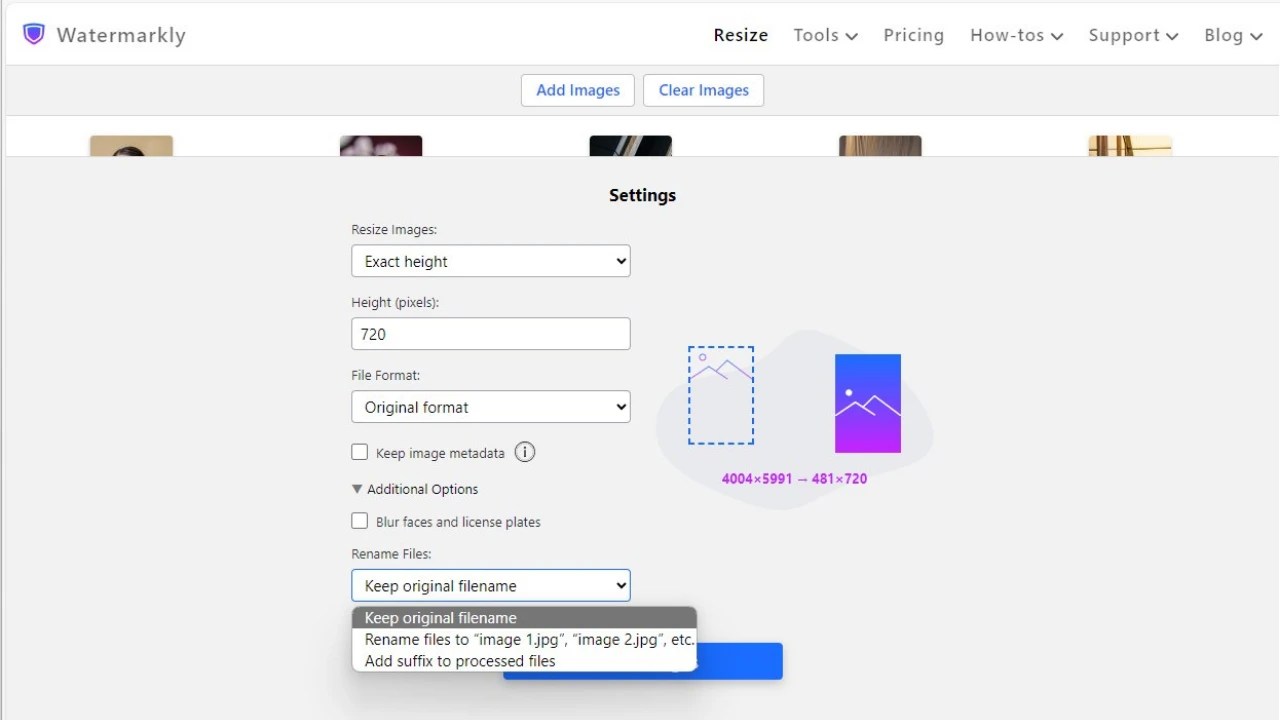Switch to the Resize tab
The width and height of the screenshot is (1280, 720).
coord(740,35)
